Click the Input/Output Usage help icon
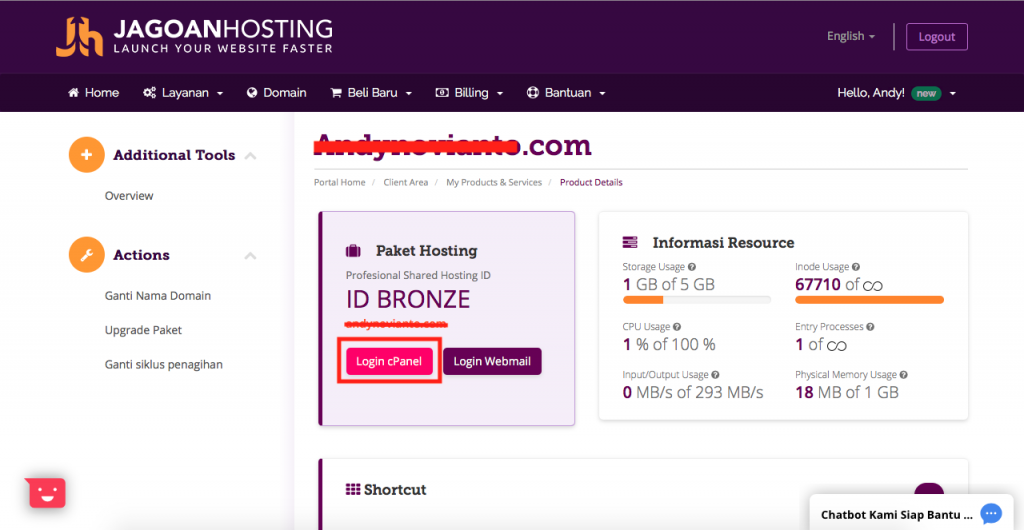The height and width of the screenshot is (530, 1024). (x=715, y=375)
